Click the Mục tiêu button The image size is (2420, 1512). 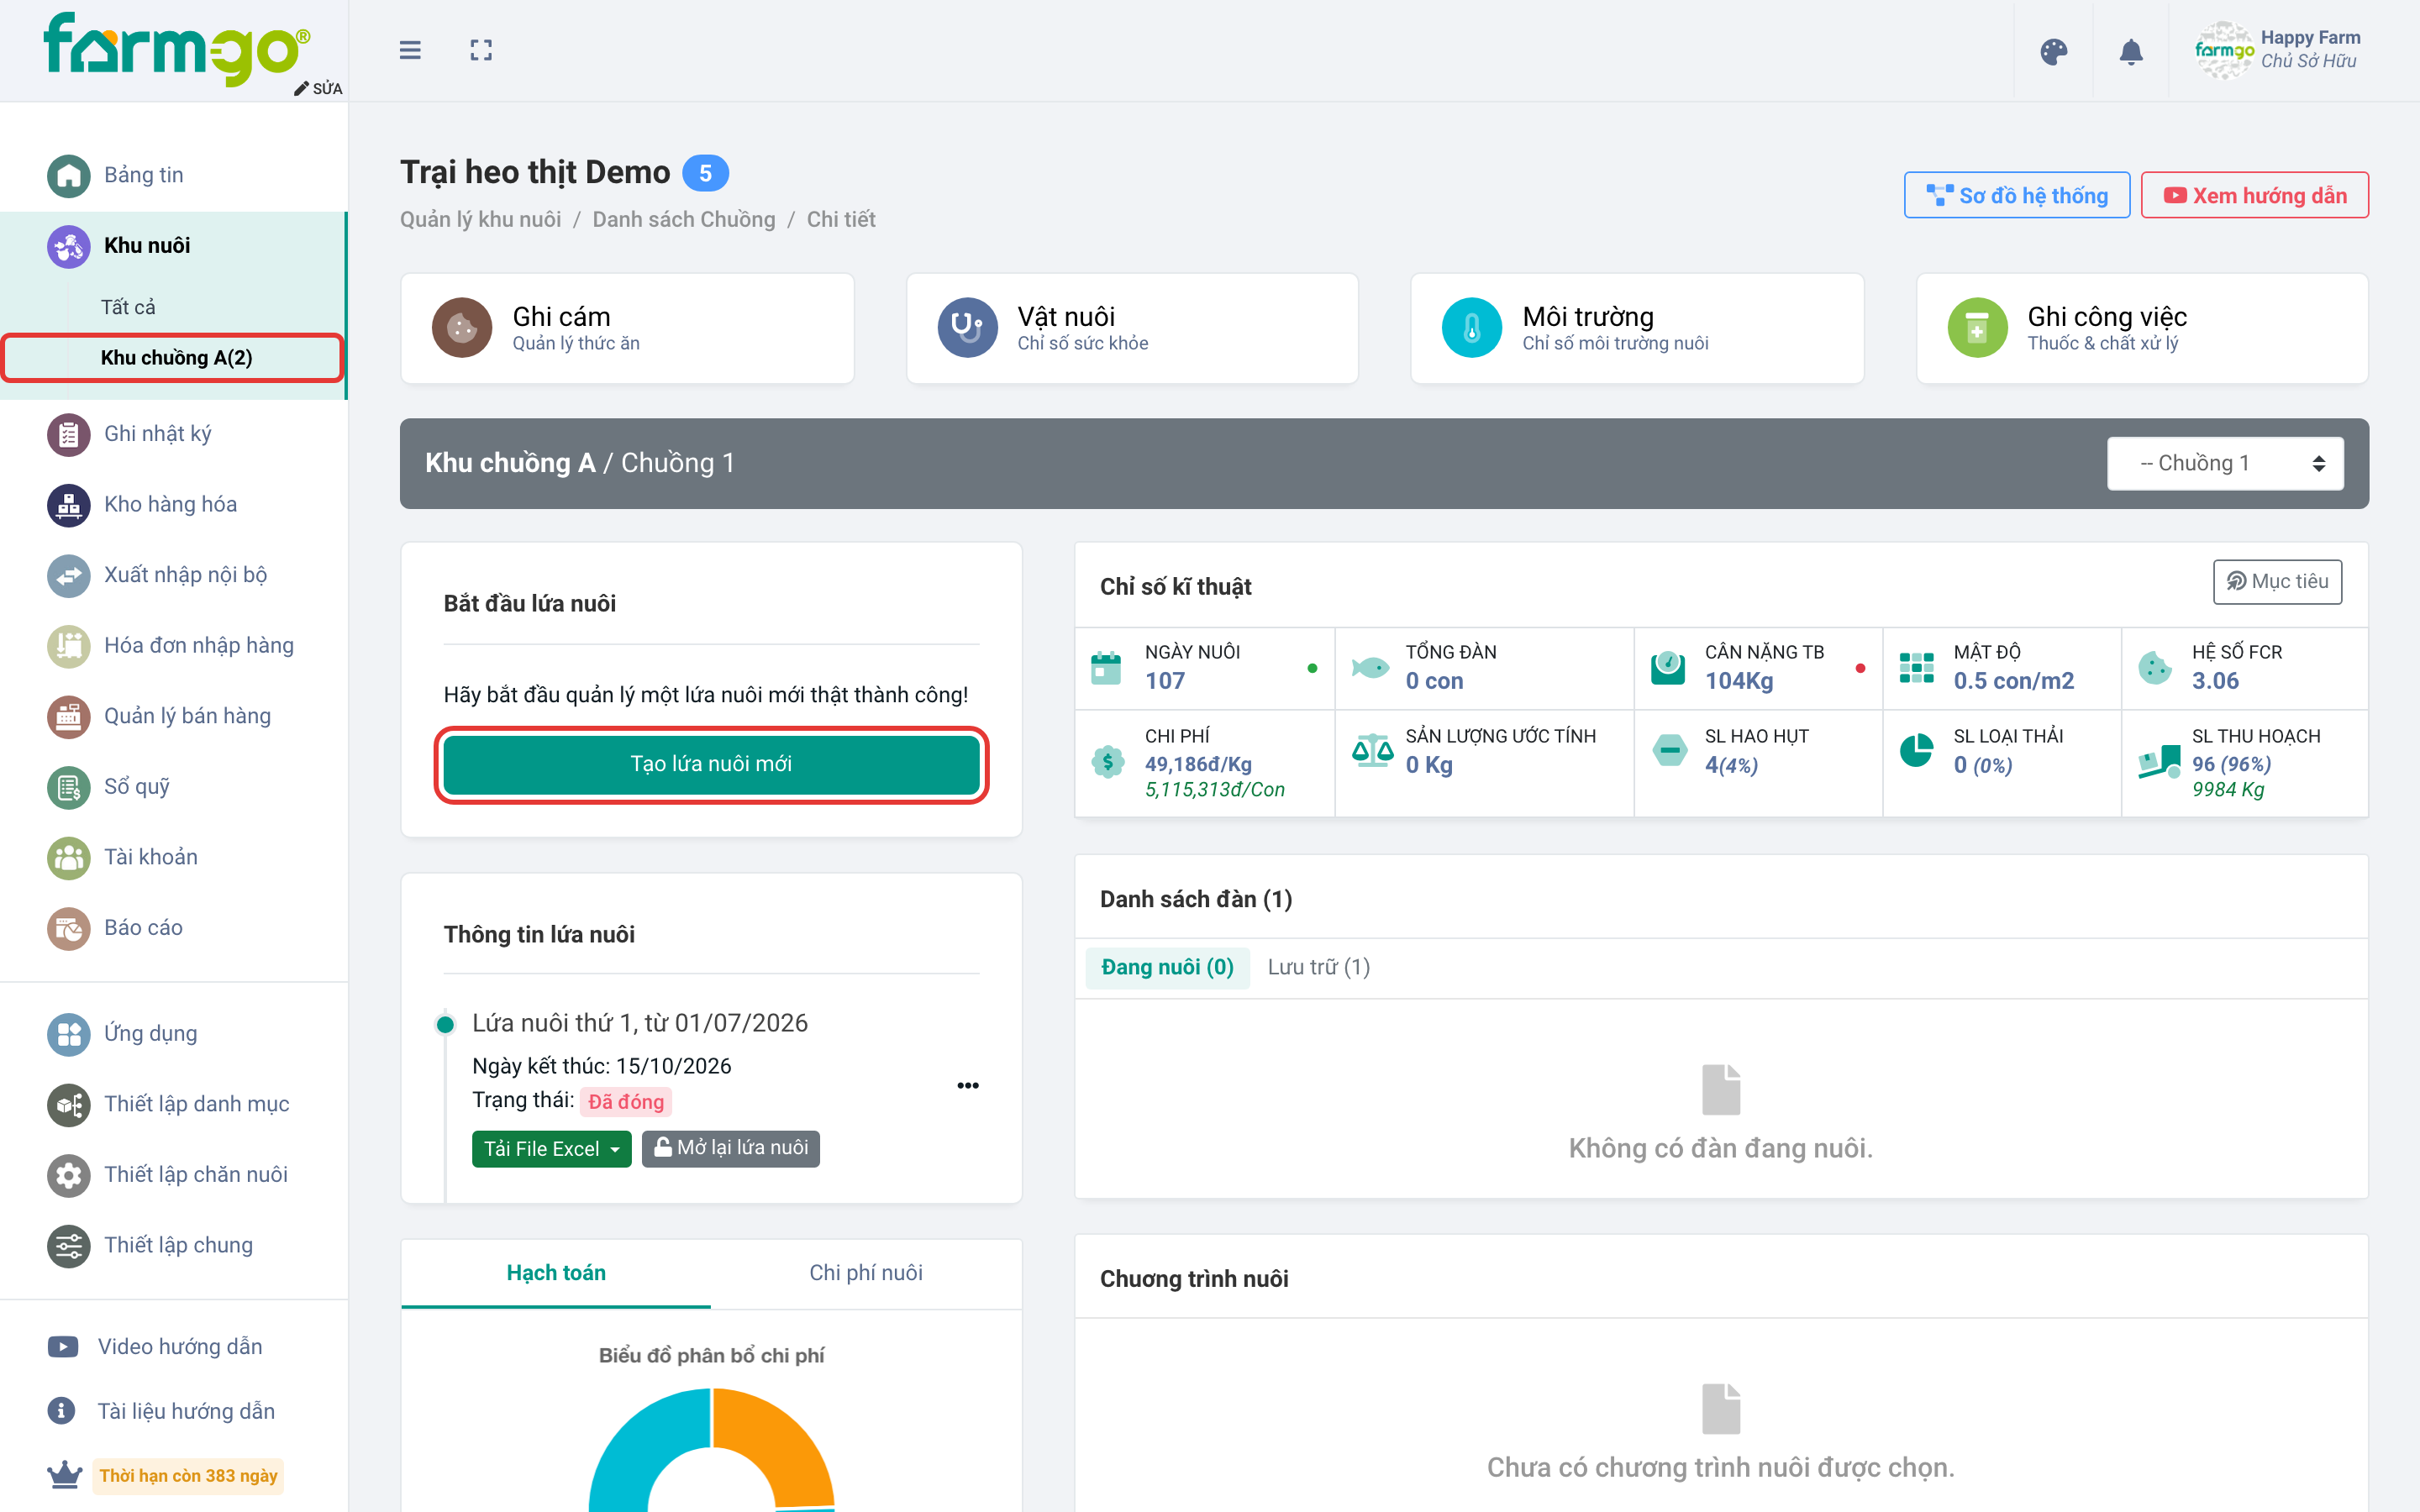click(x=2277, y=582)
